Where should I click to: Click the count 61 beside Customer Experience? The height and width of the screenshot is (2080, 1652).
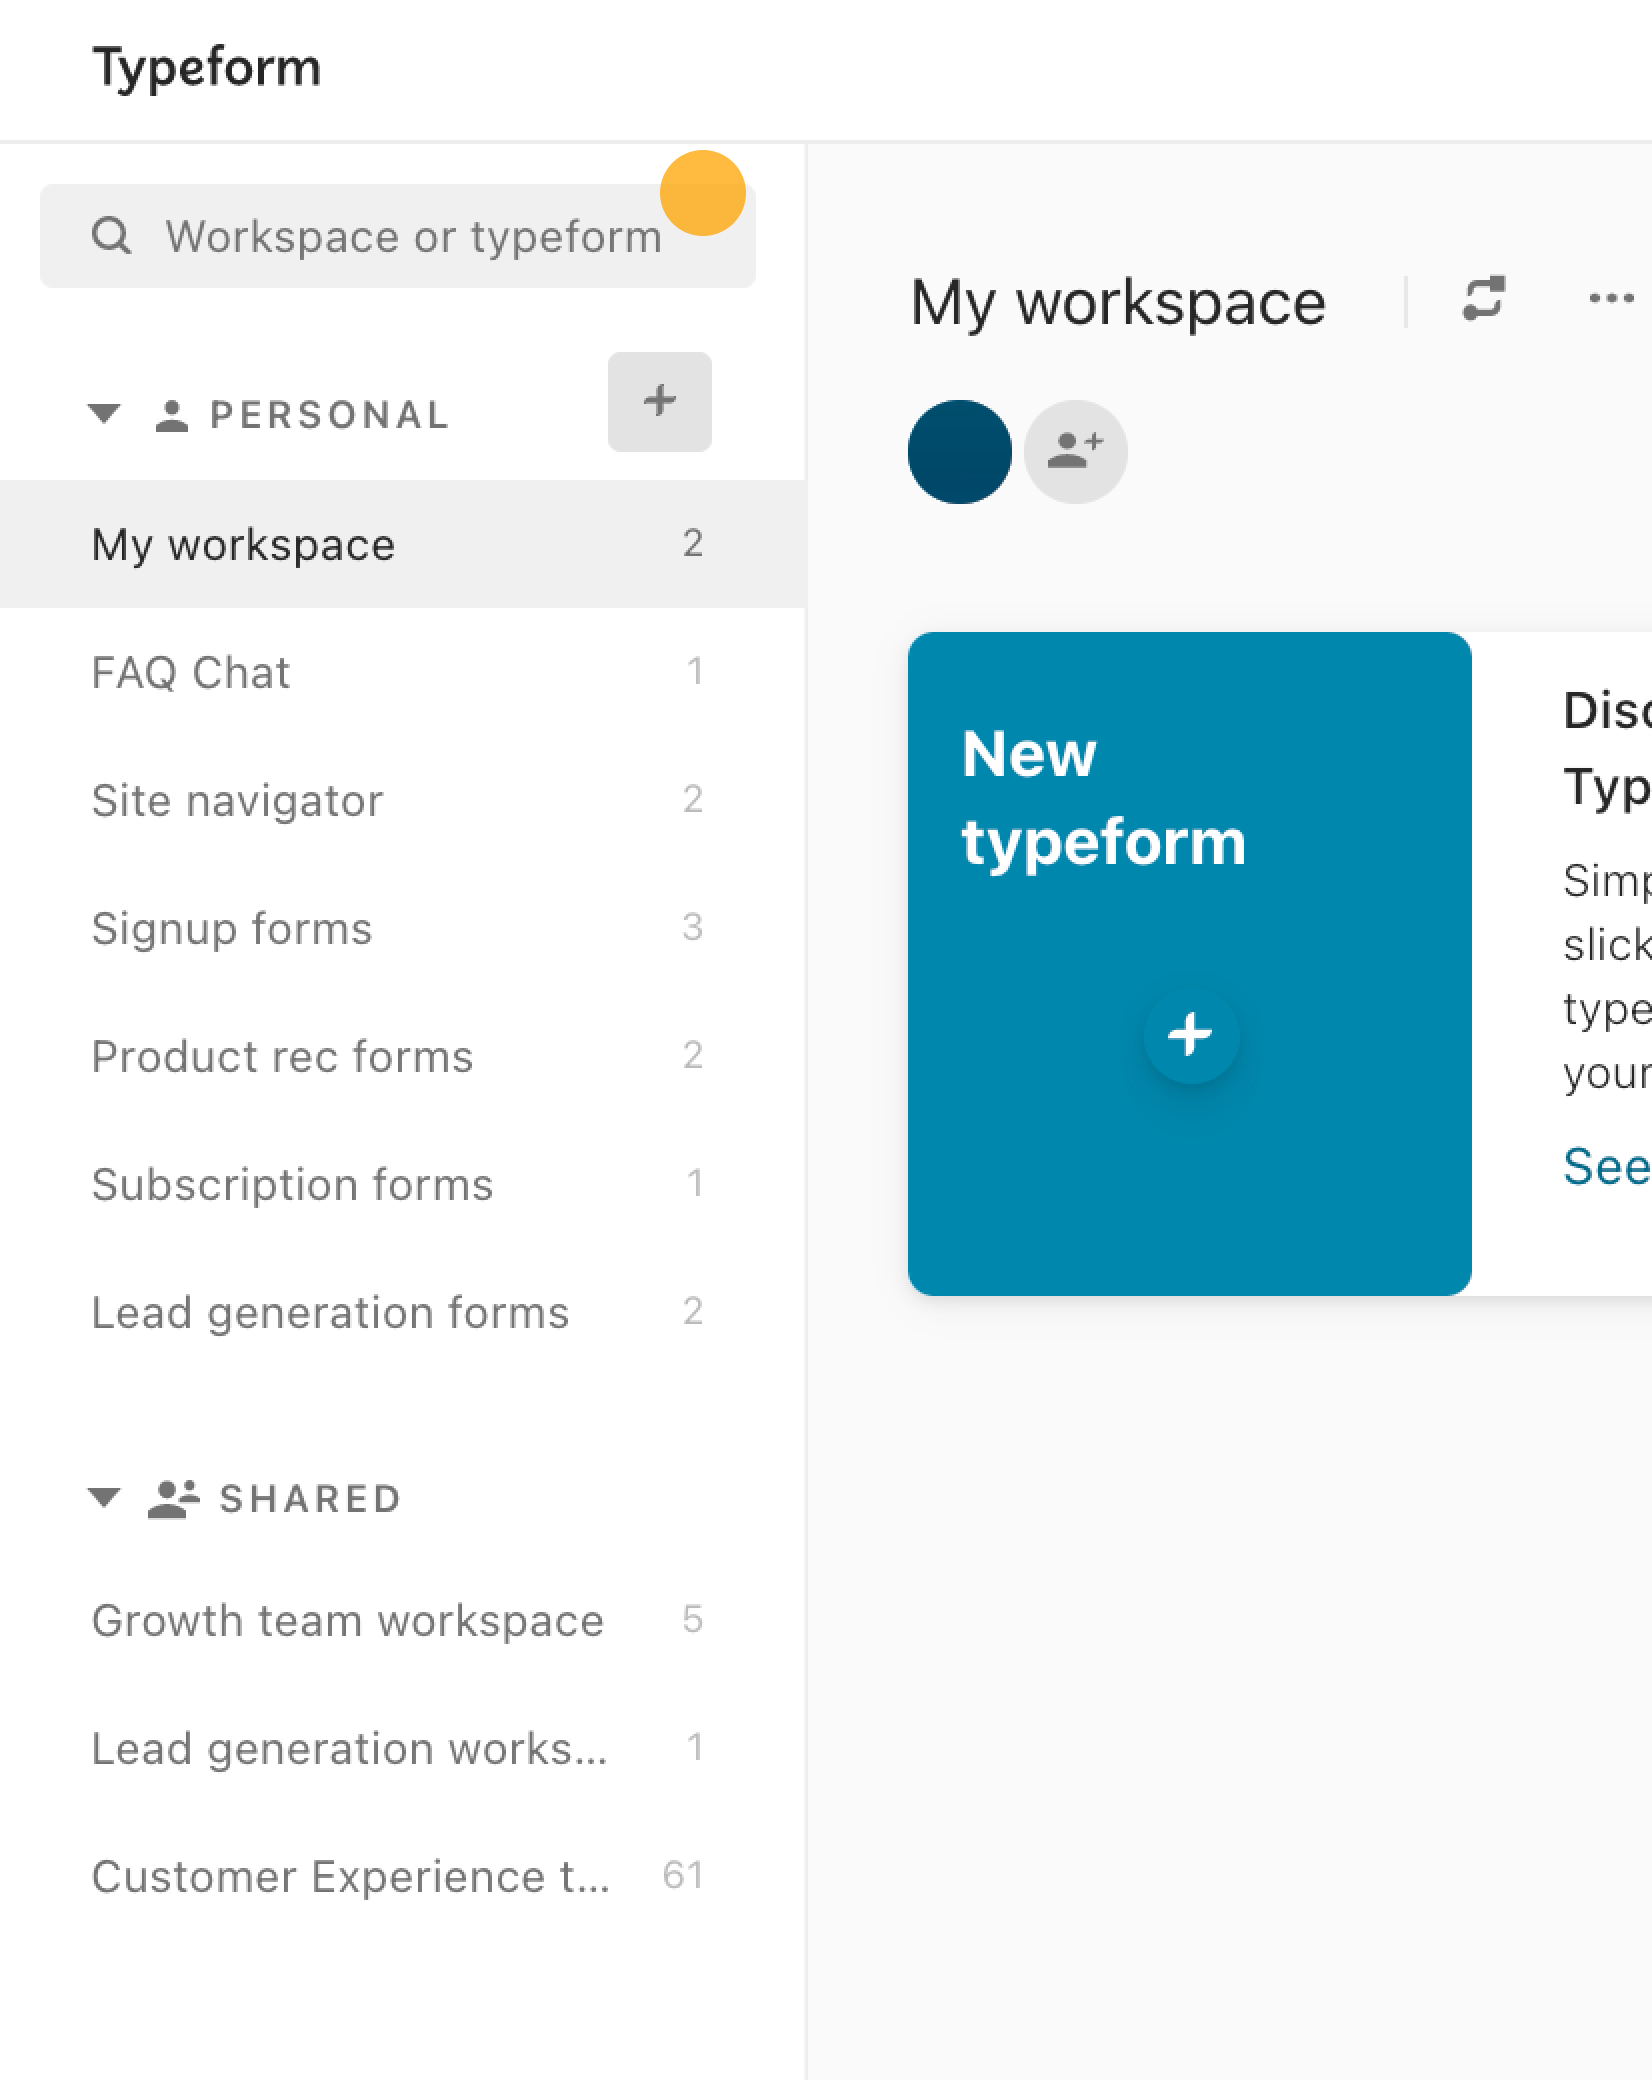(683, 1875)
